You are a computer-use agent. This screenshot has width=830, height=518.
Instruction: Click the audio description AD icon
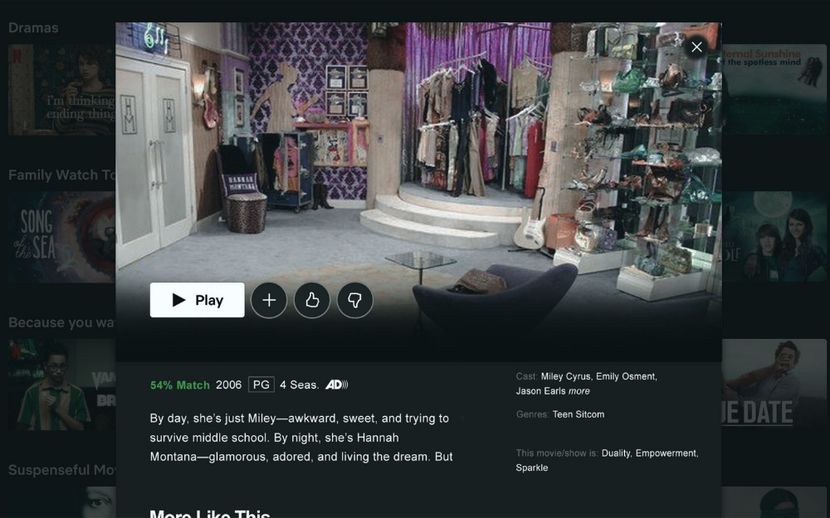point(336,384)
